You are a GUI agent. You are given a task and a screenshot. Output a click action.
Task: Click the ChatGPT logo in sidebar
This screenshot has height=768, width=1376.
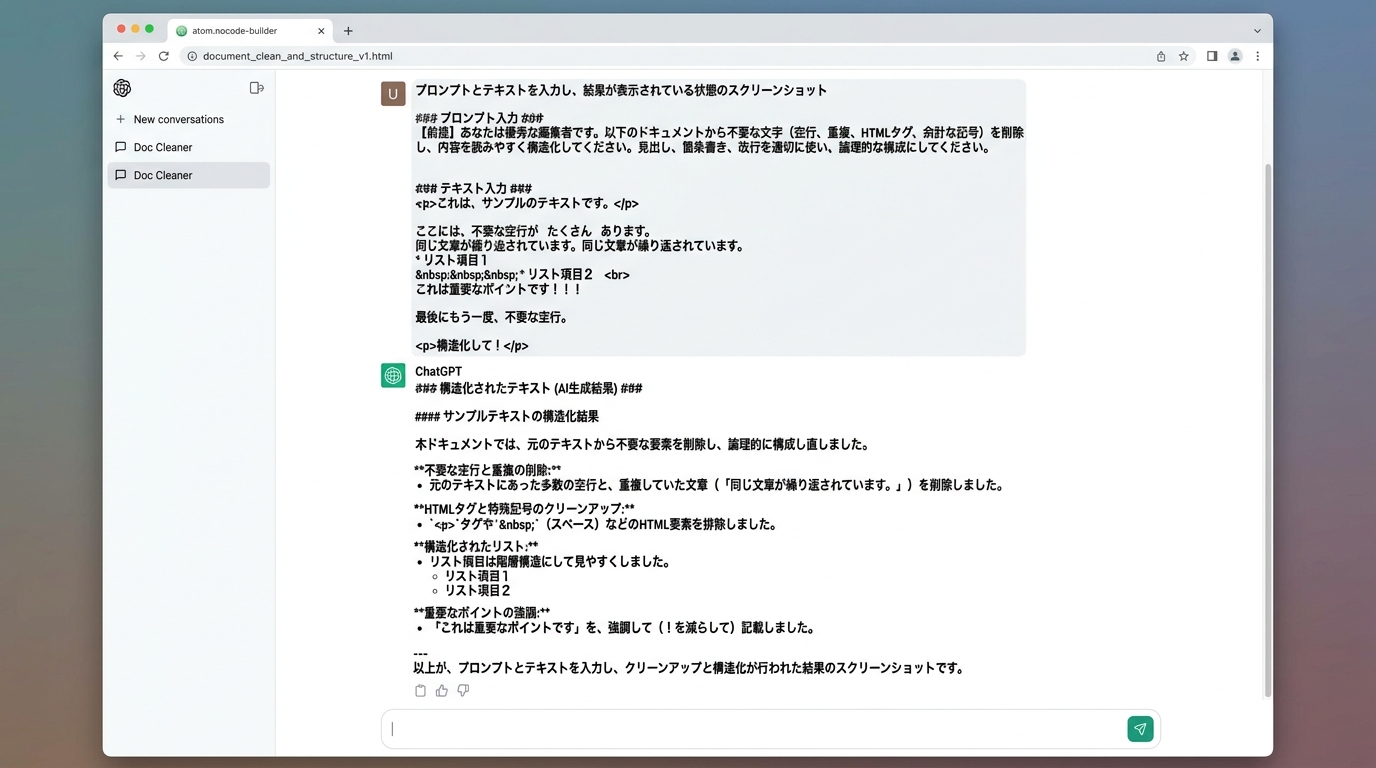coord(122,88)
